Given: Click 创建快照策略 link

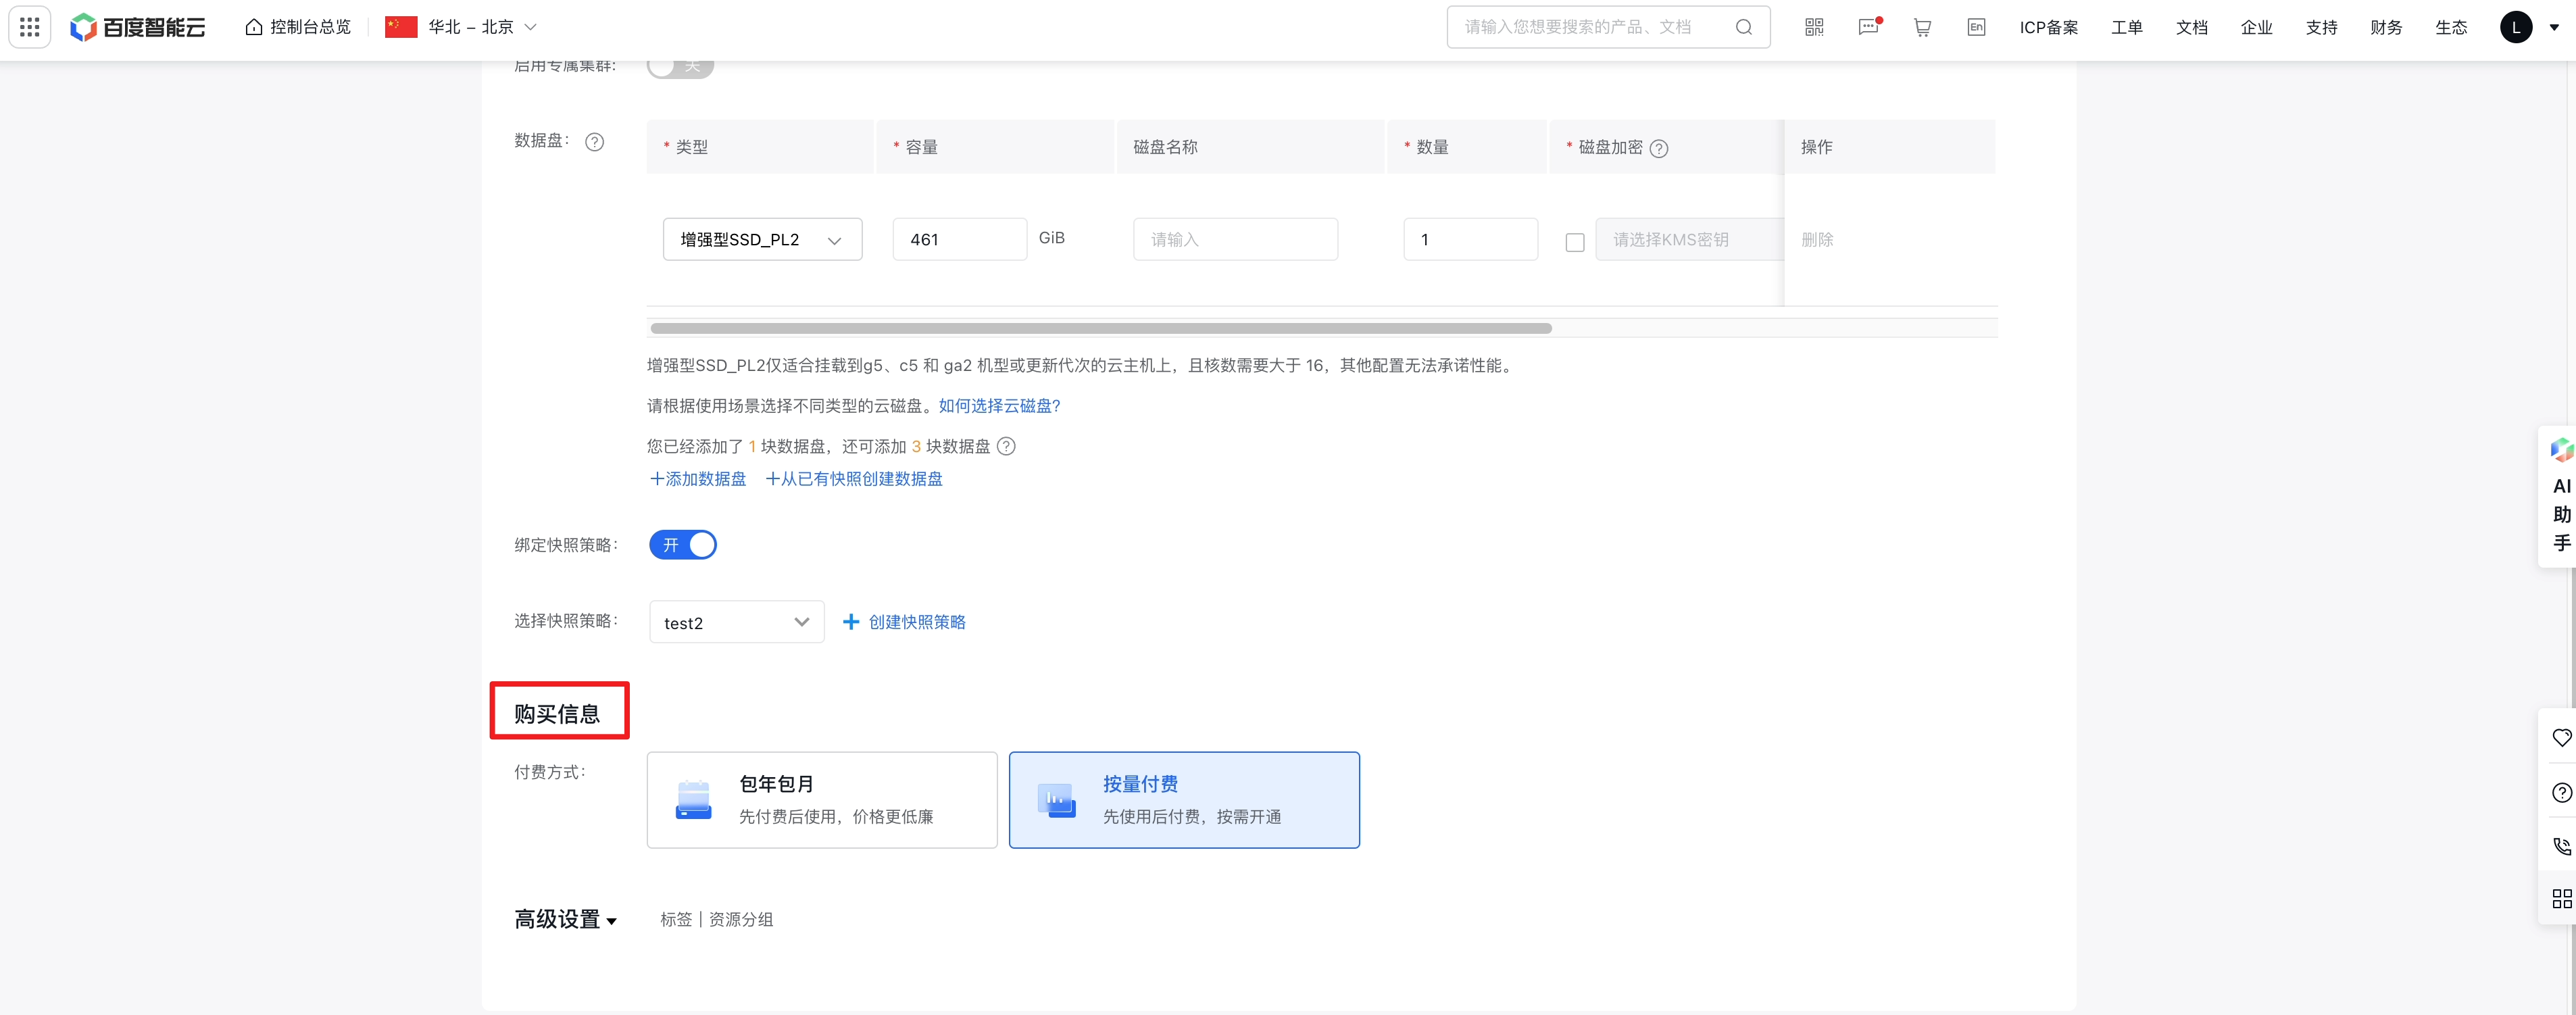Looking at the screenshot, I should 917,622.
